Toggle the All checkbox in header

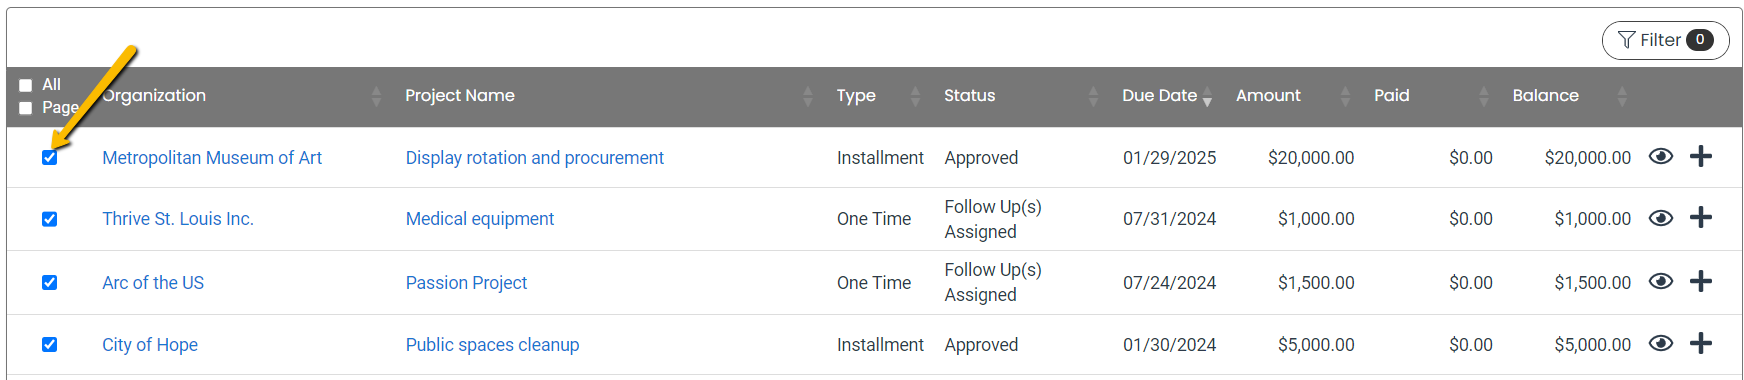coord(26,85)
